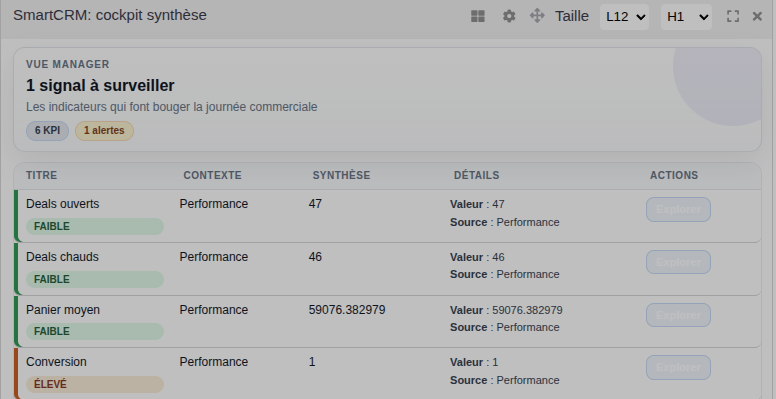776x399 pixels.
Task: Click the 6 KPI badge
Action: click(48, 131)
